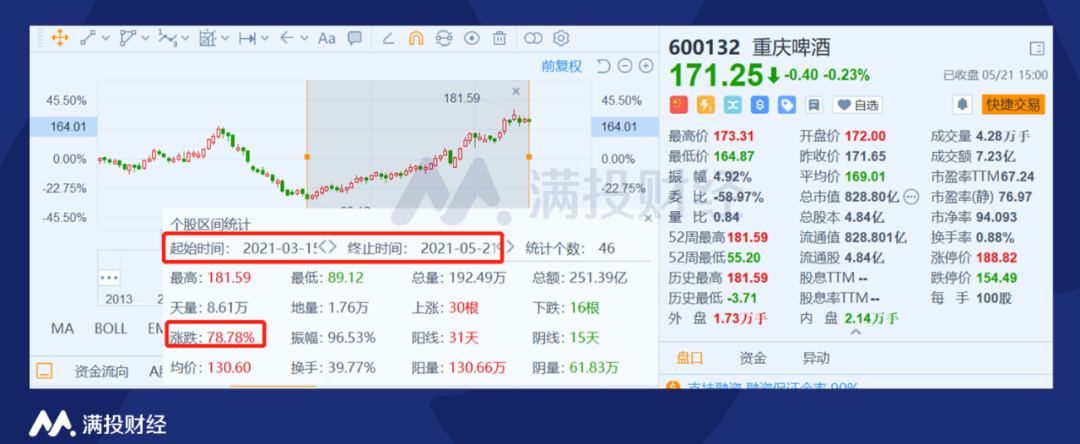Click the current price 171.25
Image resolution: width=1080 pixels, height=444 pixels.
(716, 74)
